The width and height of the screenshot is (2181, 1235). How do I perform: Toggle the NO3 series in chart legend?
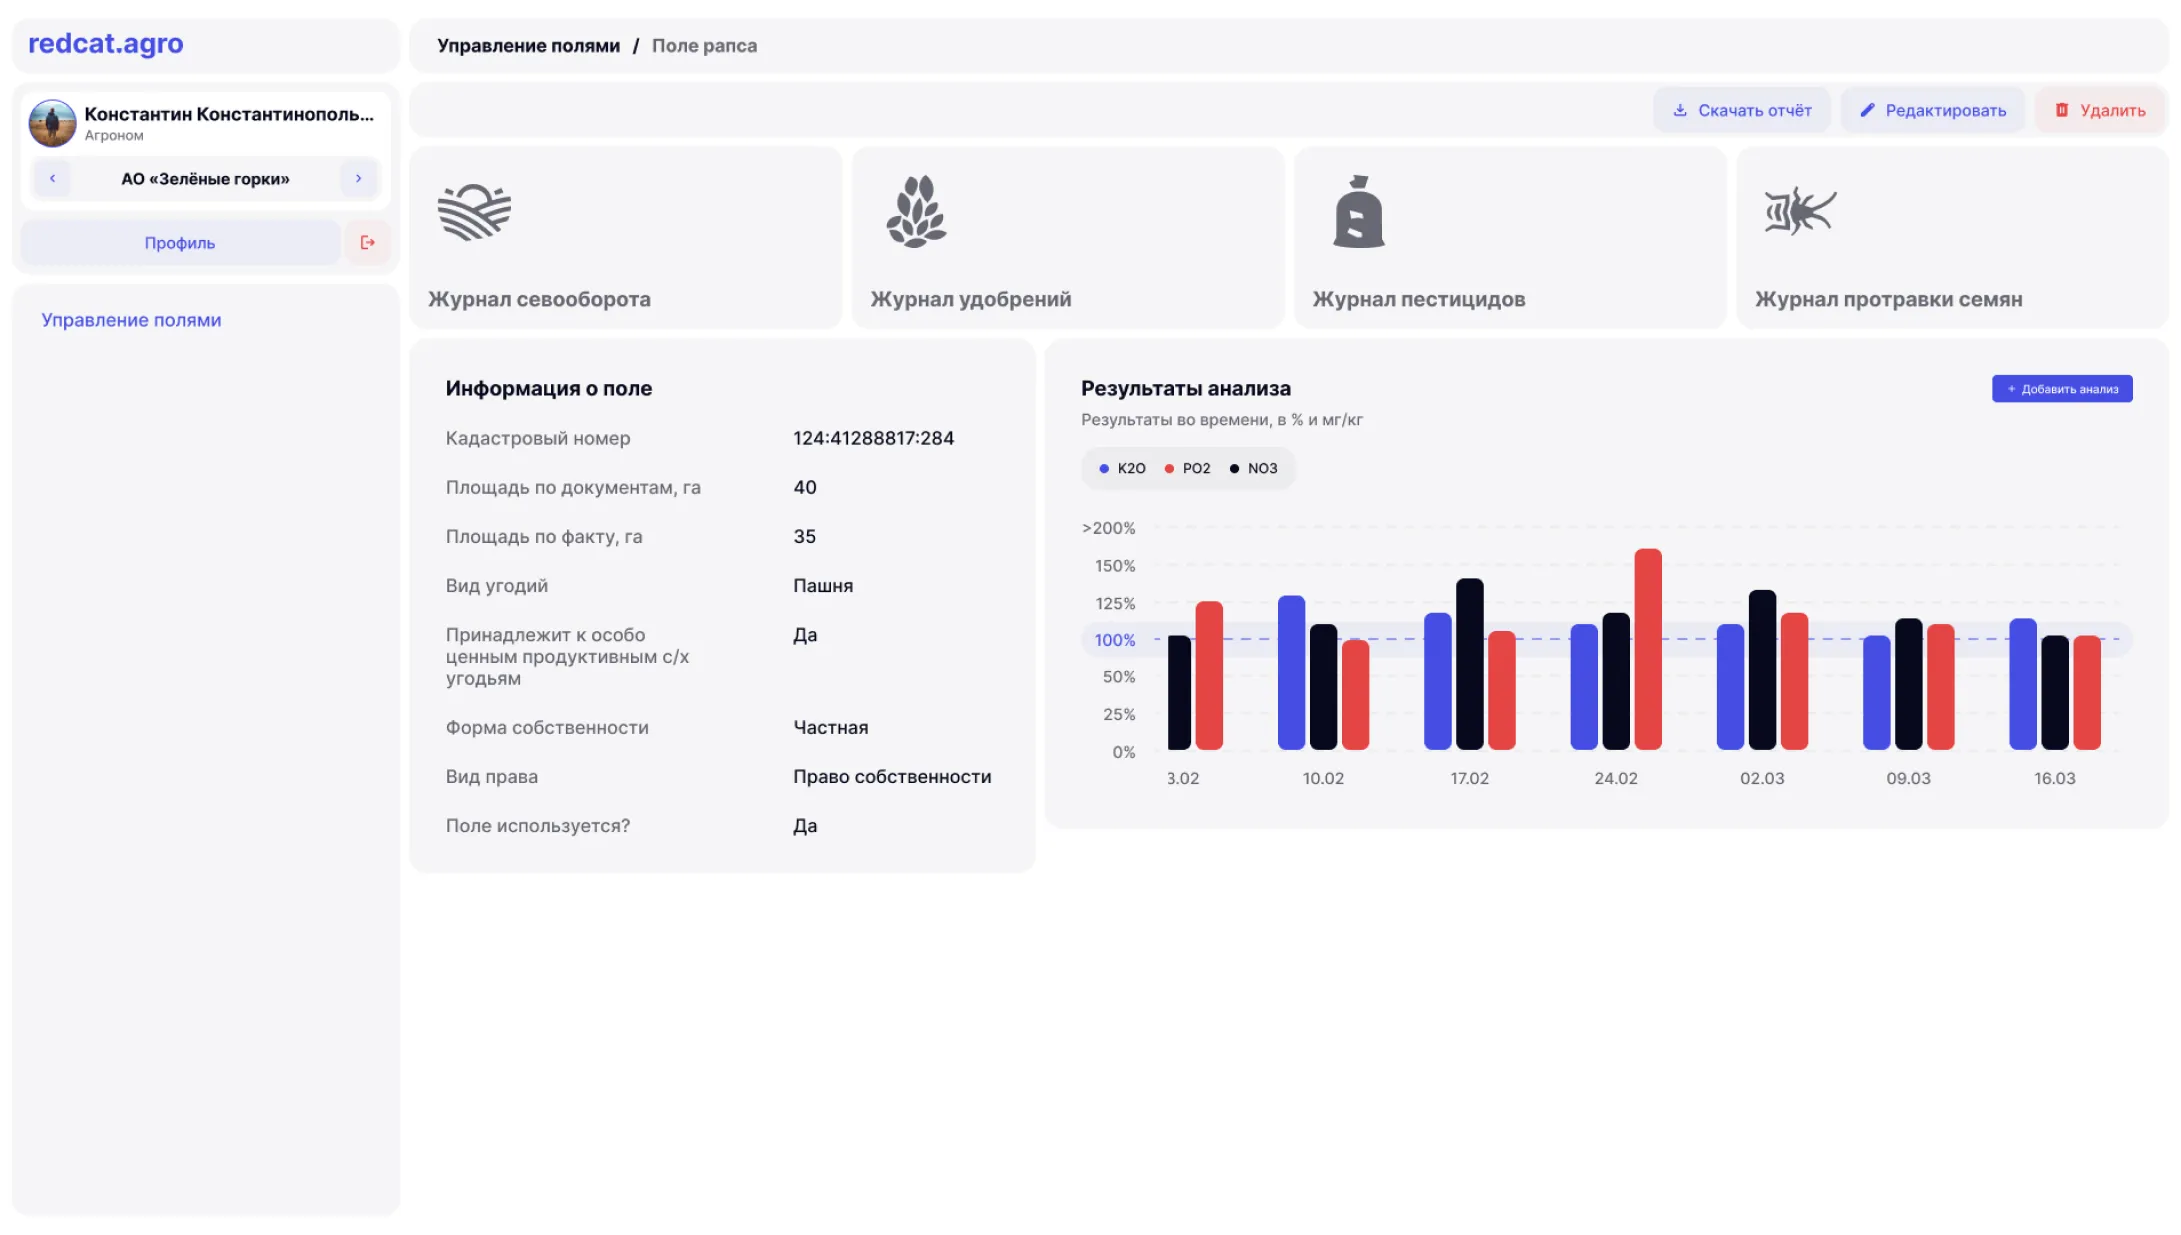(1253, 469)
